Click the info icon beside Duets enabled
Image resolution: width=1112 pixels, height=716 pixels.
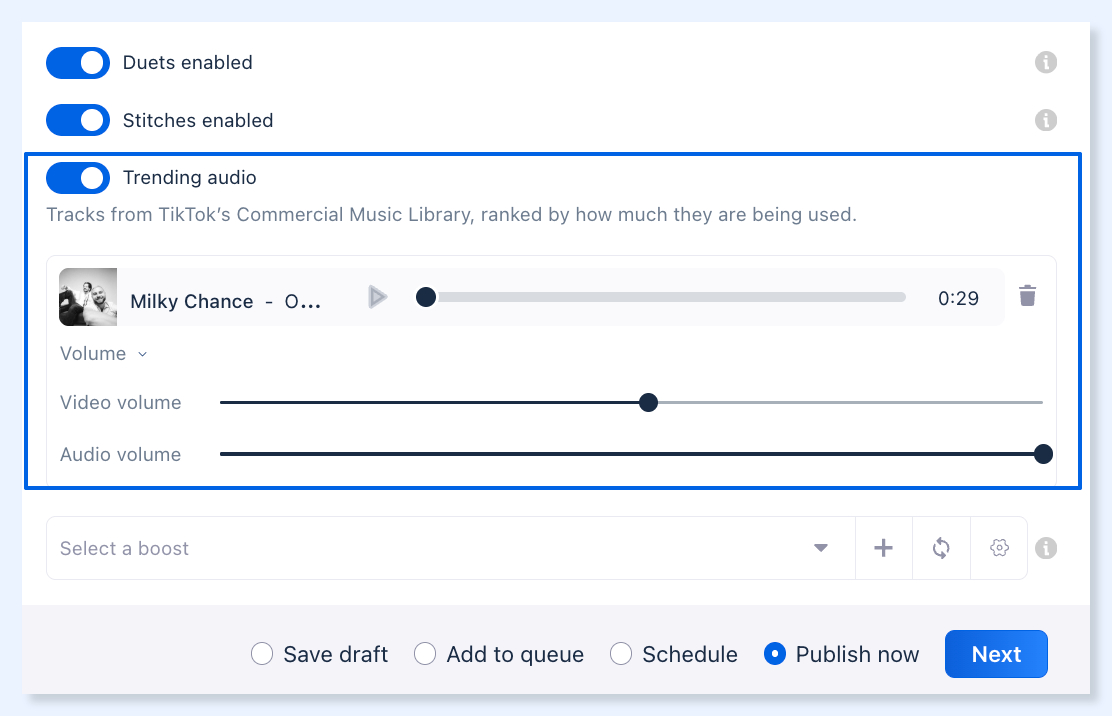[1045, 62]
